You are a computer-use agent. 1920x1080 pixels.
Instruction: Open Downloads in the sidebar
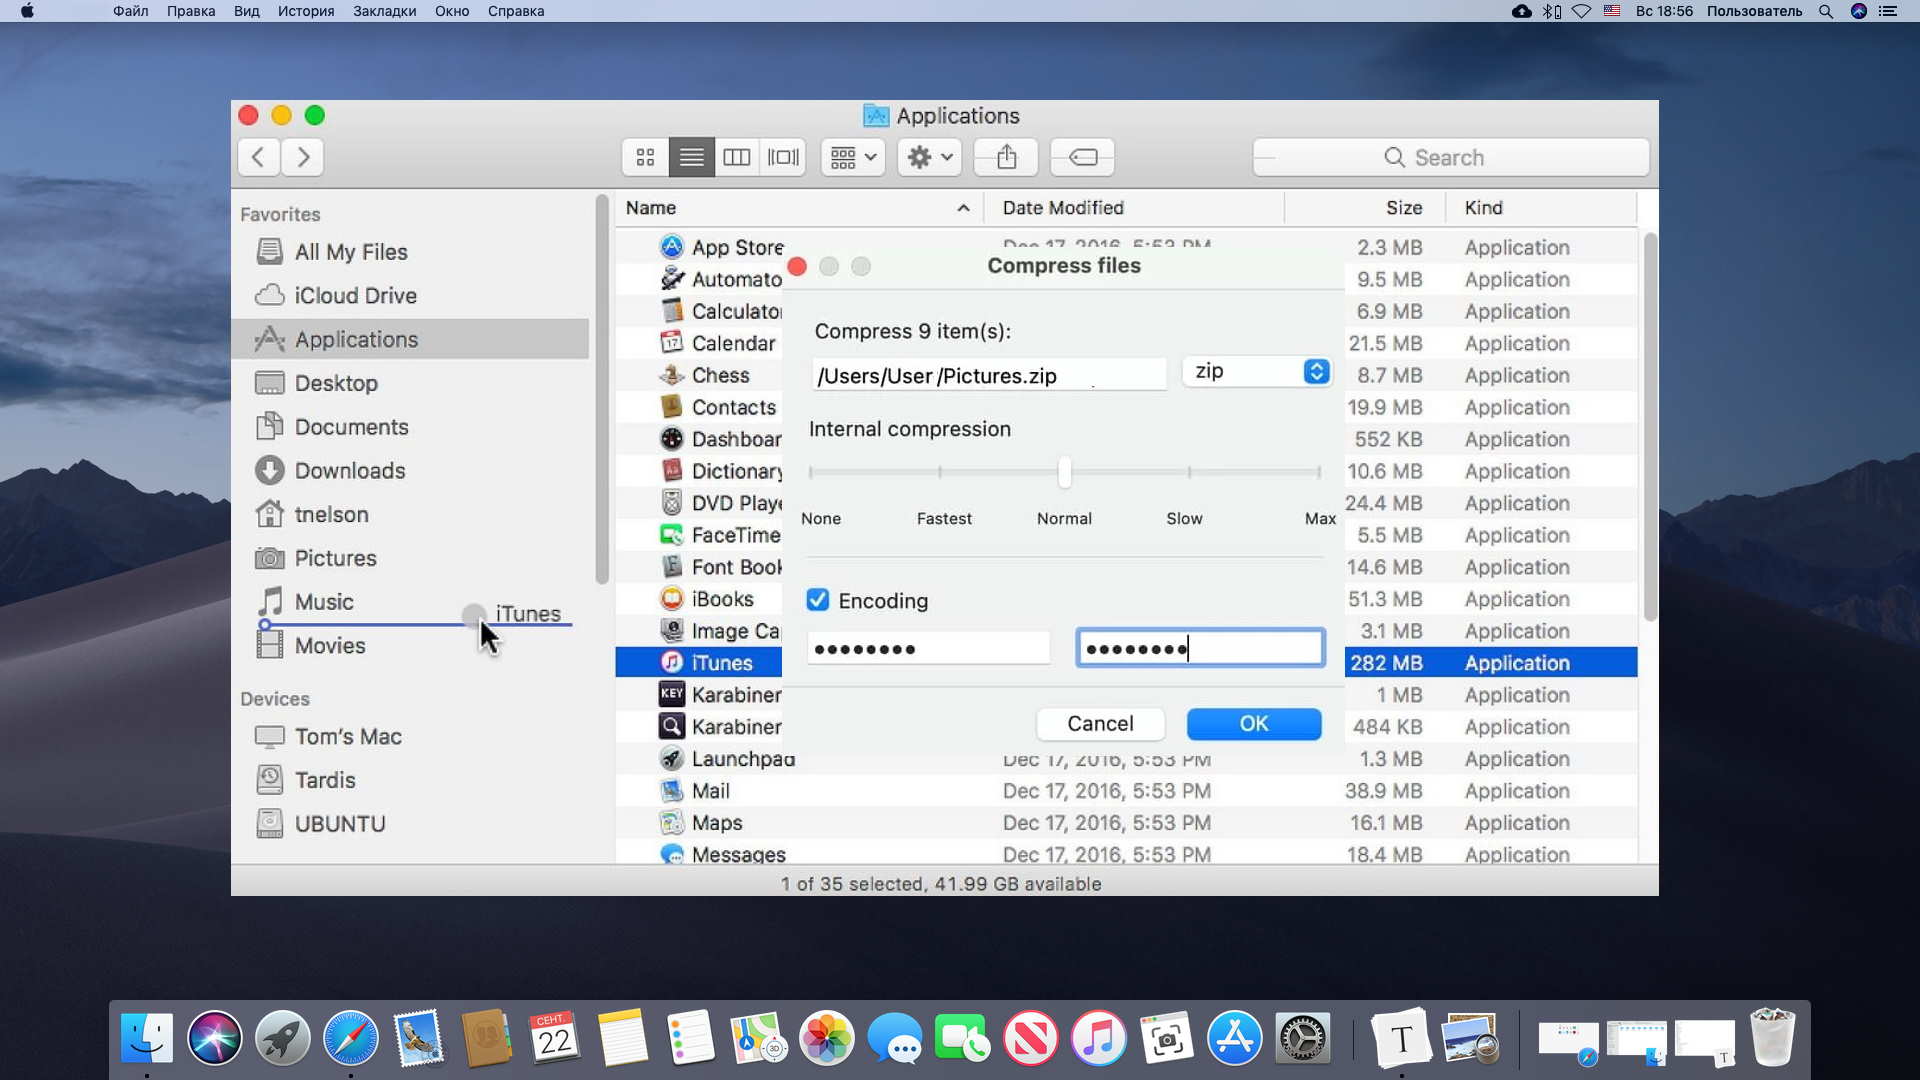tap(349, 471)
